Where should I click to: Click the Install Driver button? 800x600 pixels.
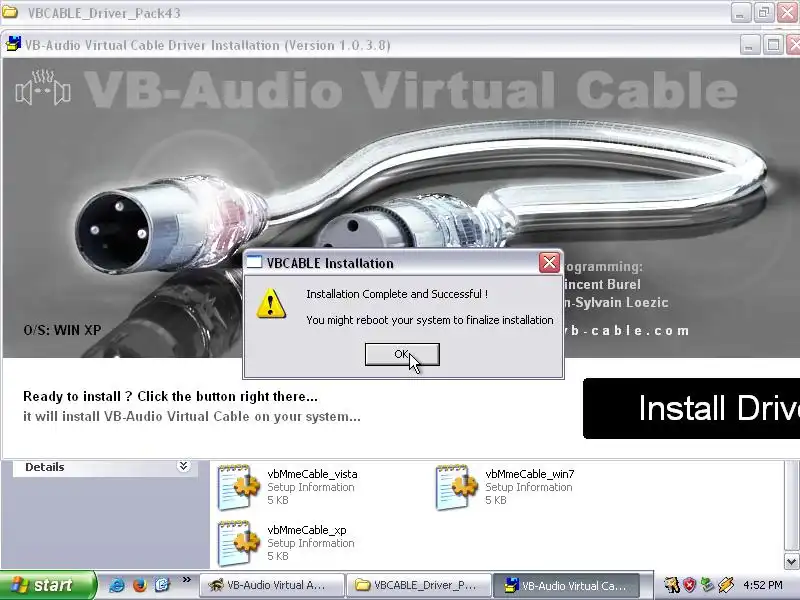pyautogui.click(x=691, y=408)
